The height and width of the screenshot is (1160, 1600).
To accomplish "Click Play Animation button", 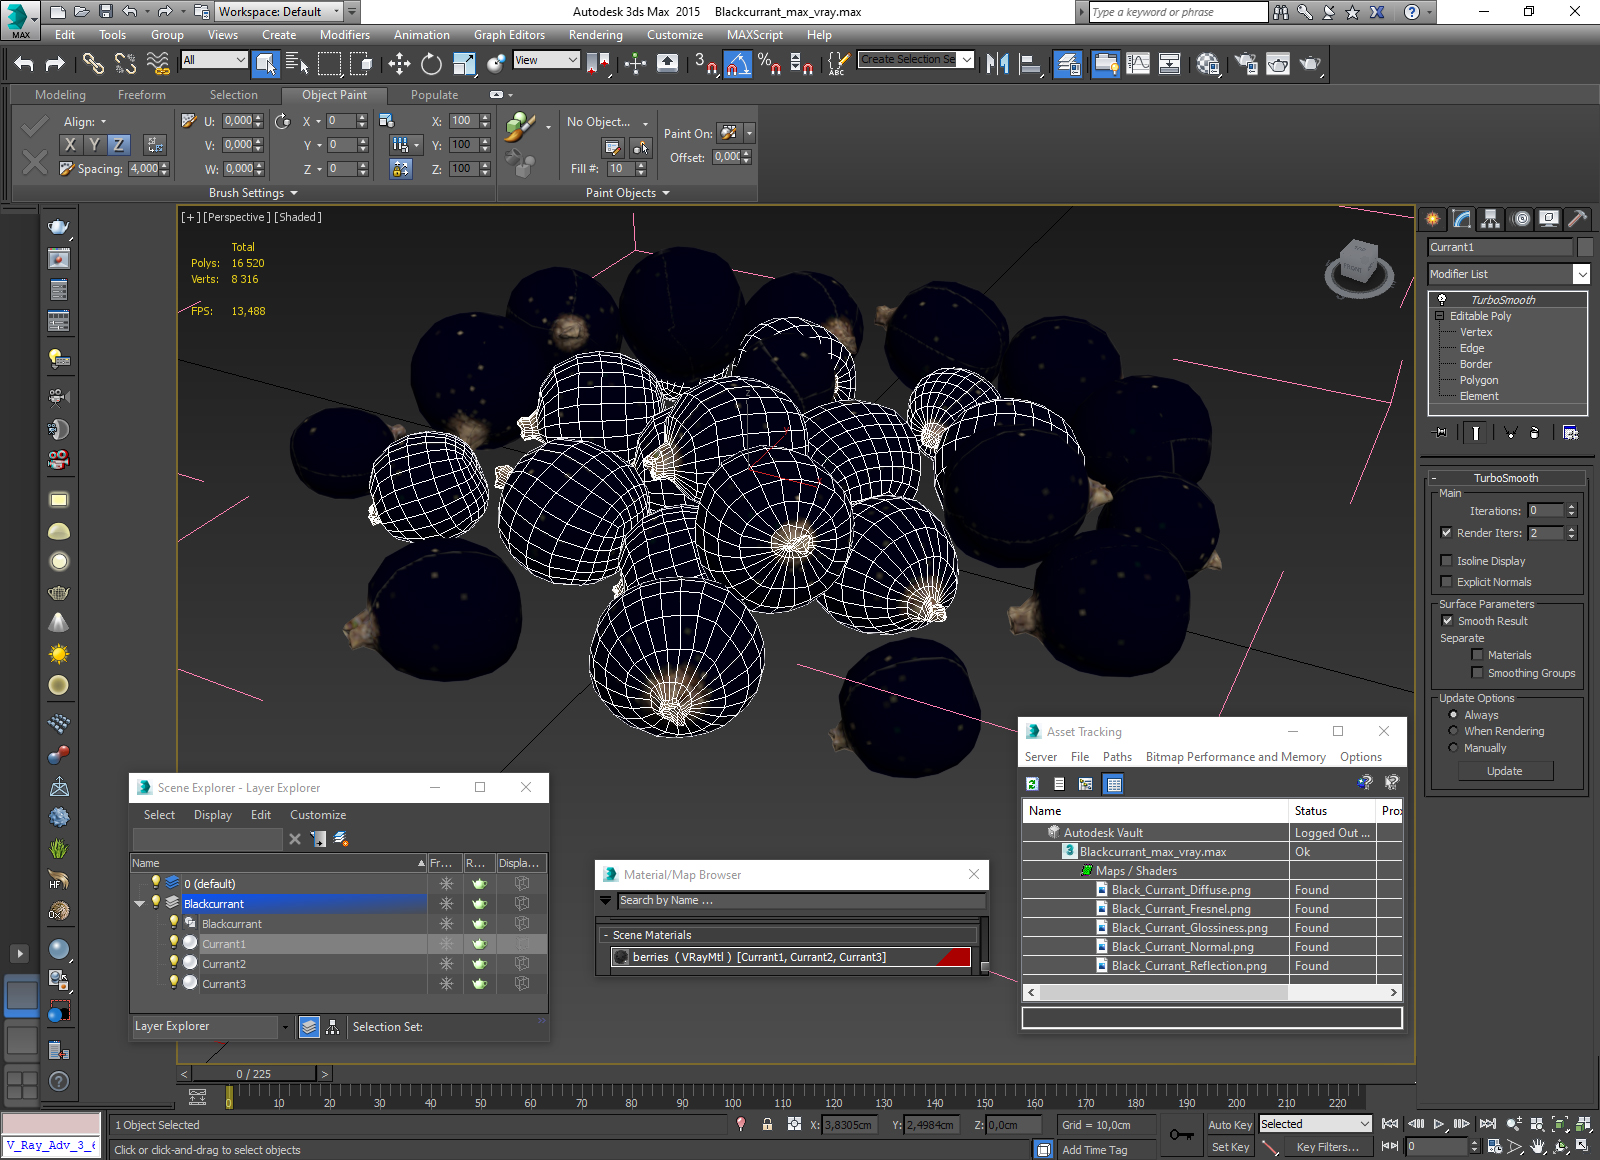I will click(x=1439, y=1124).
